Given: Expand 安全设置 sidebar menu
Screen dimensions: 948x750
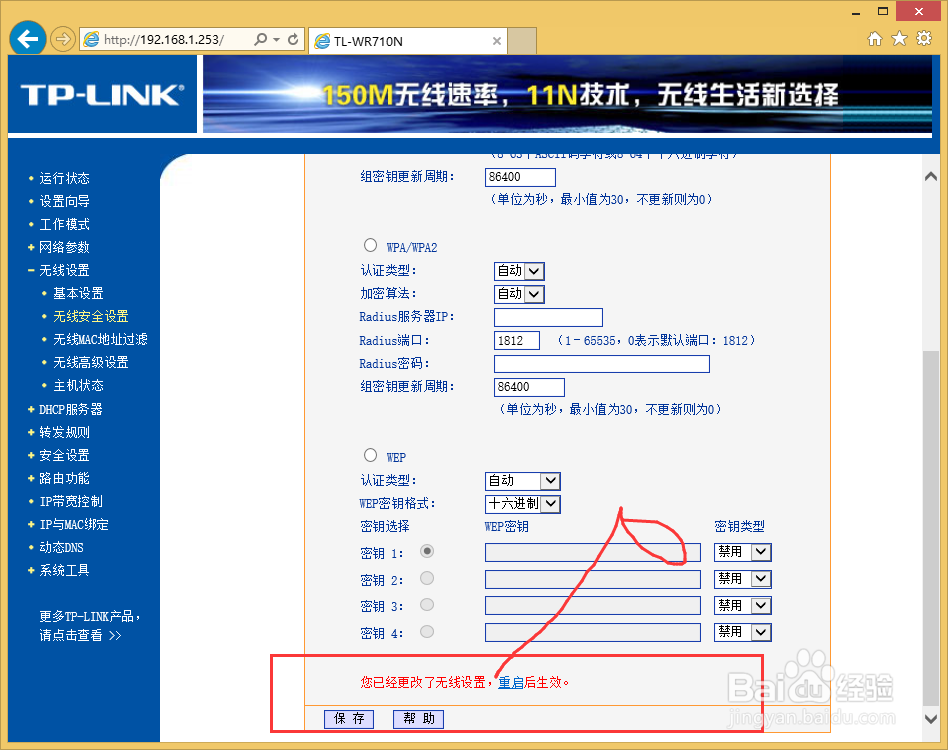Looking at the screenshot, I should pos(64,455).
